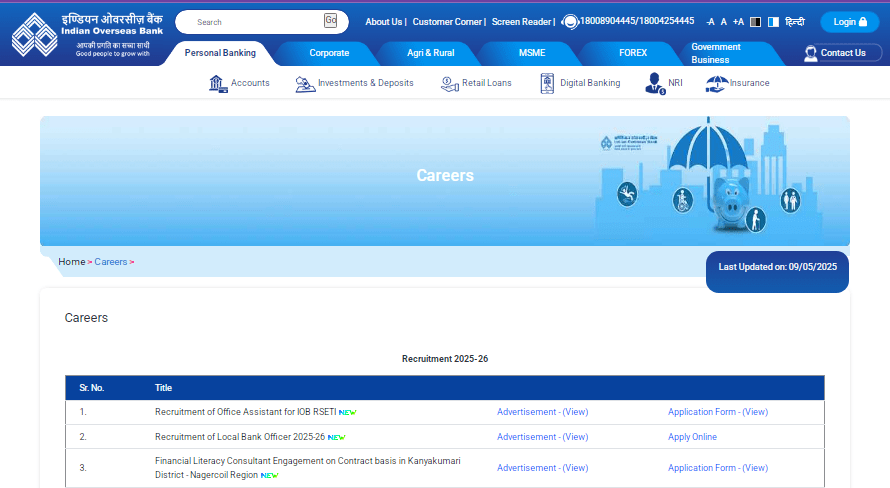Click the NRI person icon
890x488 pixels.
coord(654,83)
